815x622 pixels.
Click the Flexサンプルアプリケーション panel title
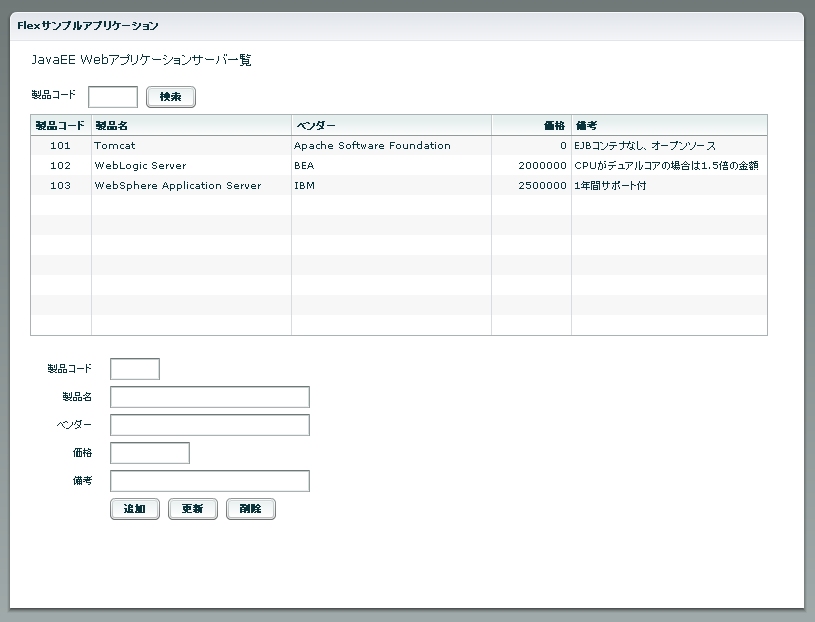click(88, 25)
